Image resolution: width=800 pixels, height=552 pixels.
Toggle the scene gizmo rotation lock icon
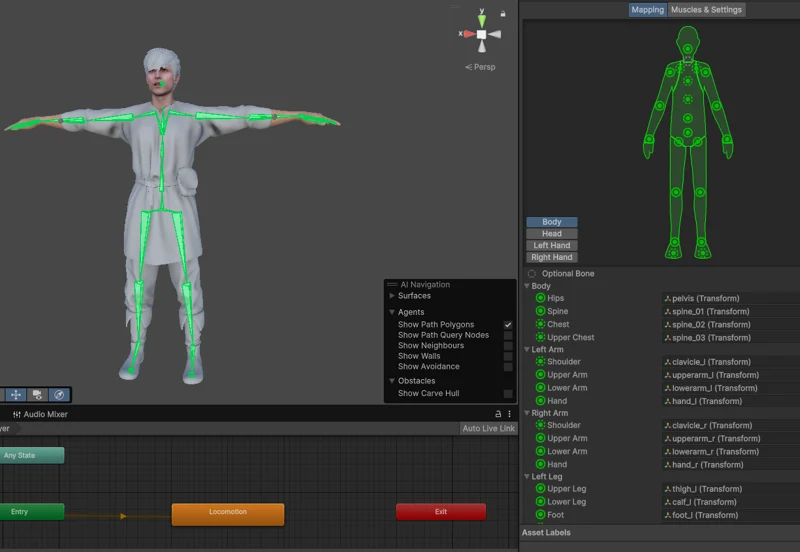pyautogui.click(x=503, y=14)
